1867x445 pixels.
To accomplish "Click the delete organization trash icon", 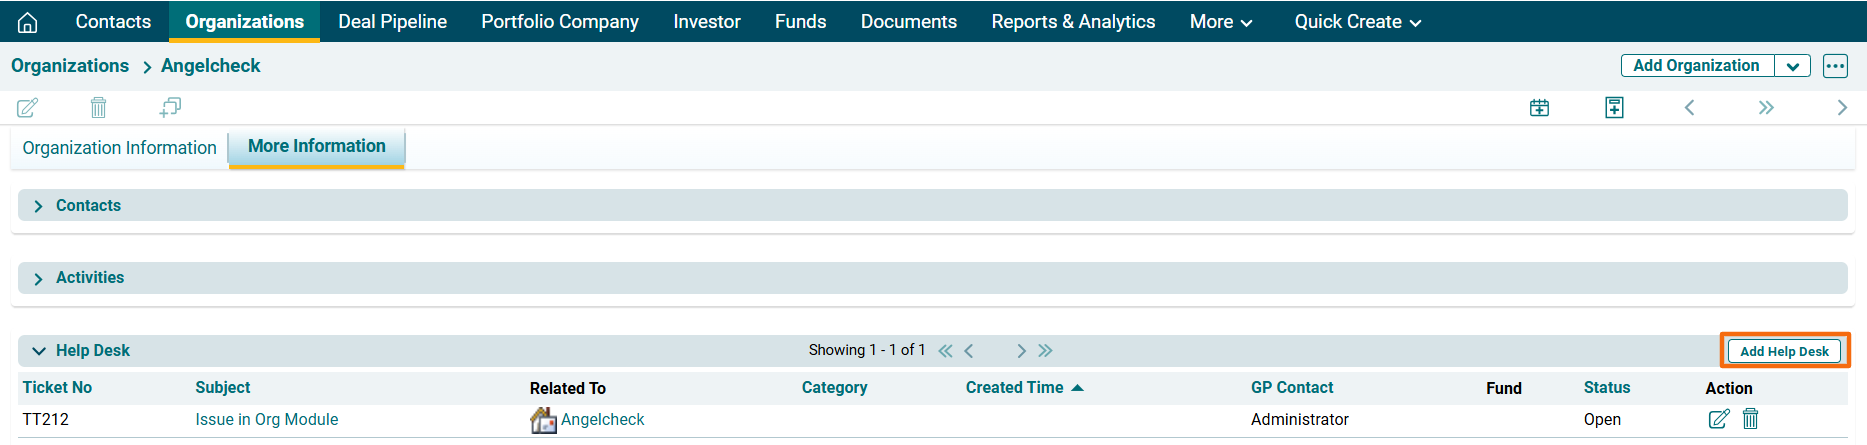I will point(98,107).
